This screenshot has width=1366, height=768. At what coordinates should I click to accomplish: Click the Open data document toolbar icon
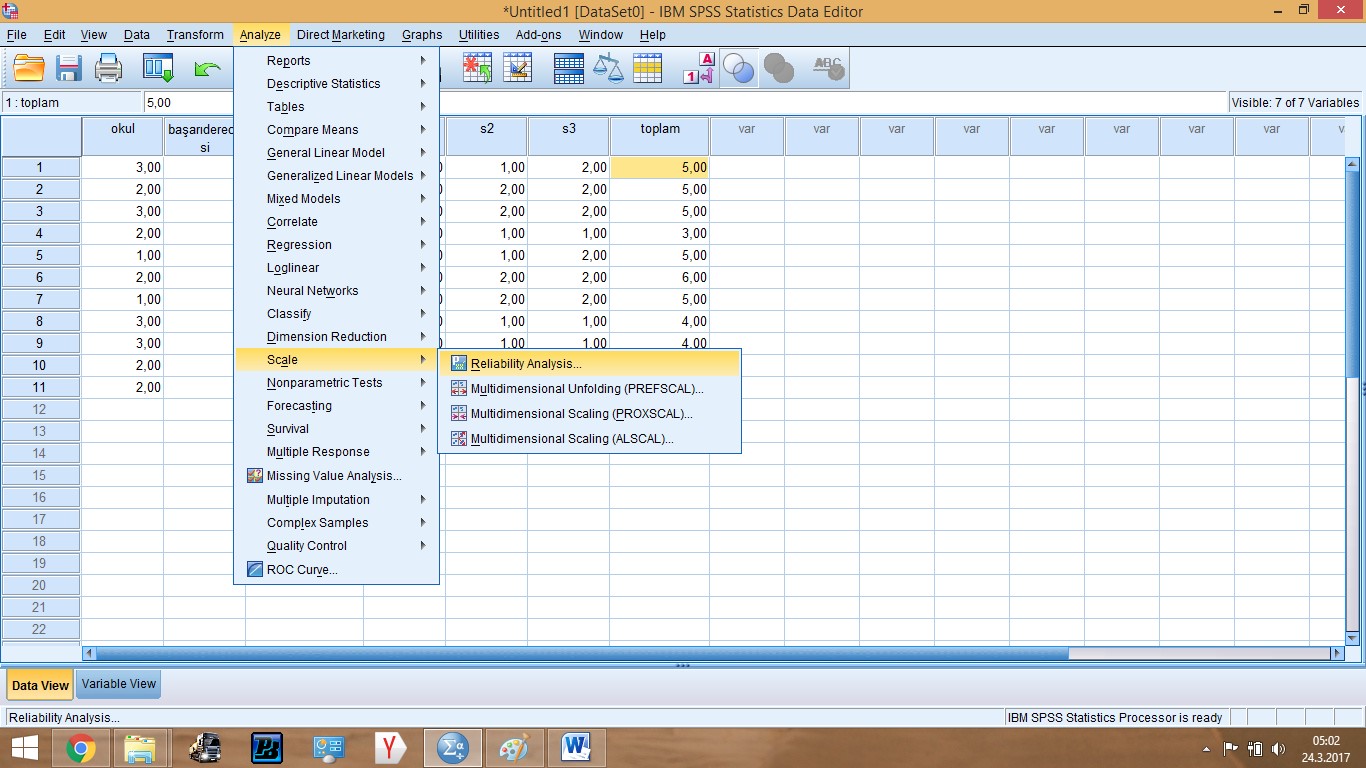(x=29, y=68)
